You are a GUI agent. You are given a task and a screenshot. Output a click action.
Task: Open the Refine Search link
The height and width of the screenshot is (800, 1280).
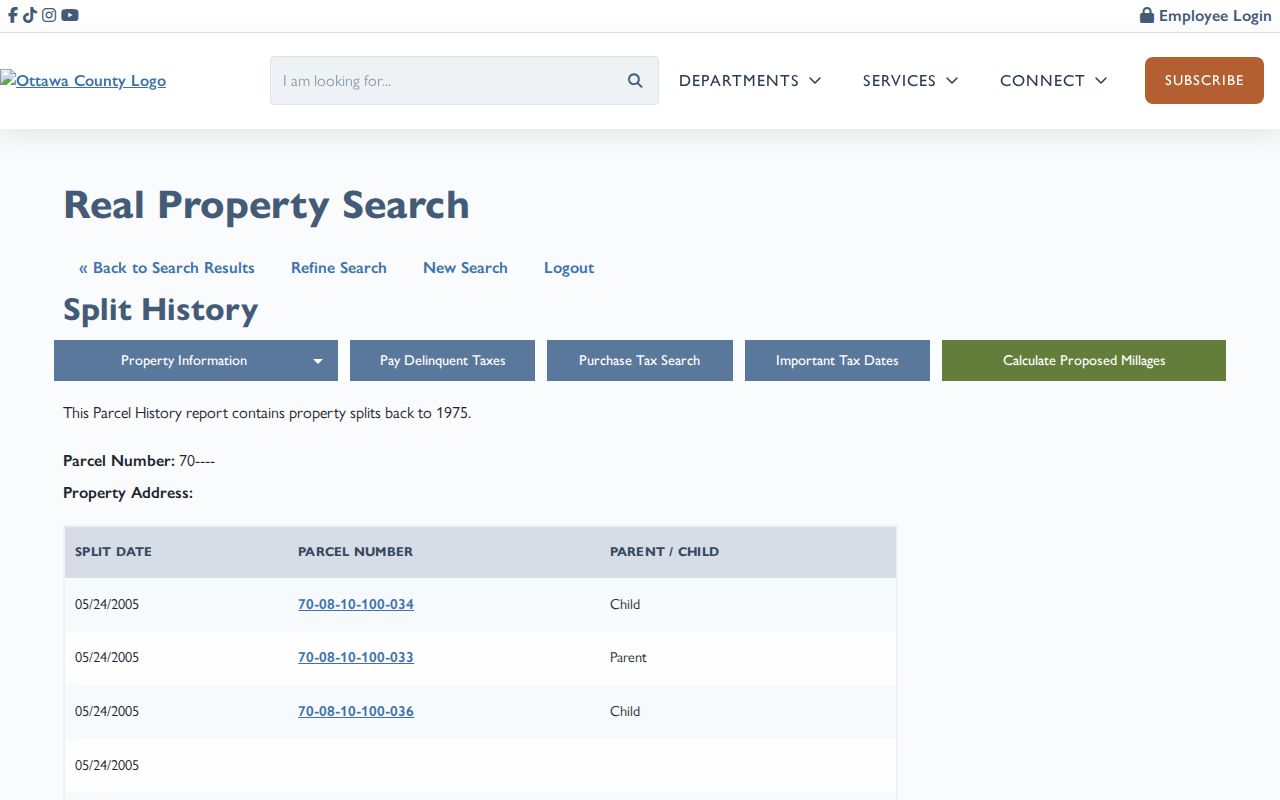coord(339,268)
